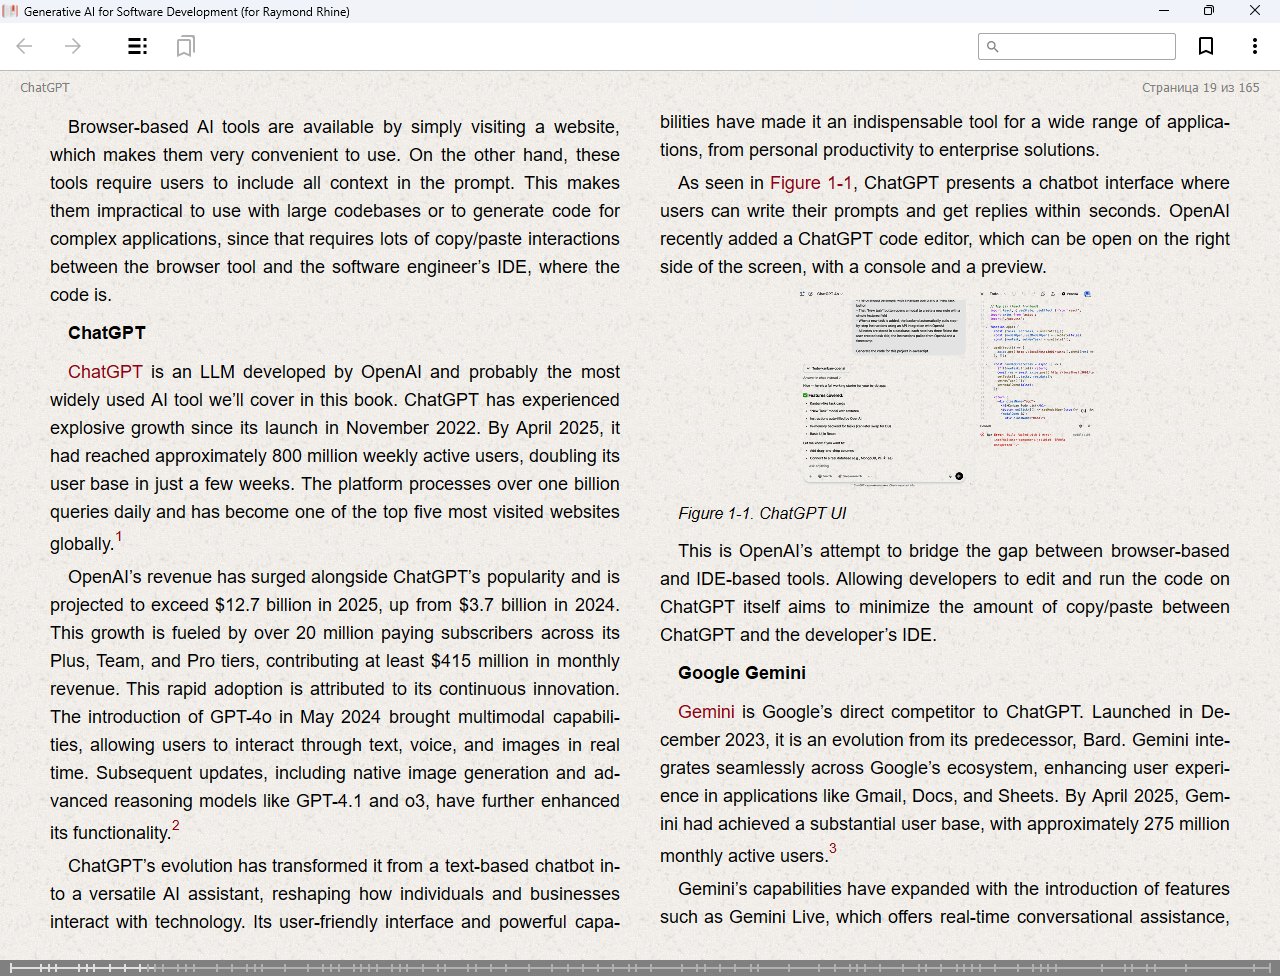
Task: Click the magnifier icon in search box
Action: tap(992, 47)
